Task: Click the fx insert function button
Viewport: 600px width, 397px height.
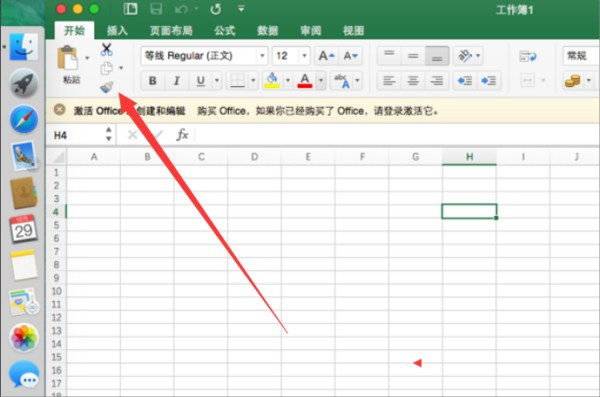Action: click(x=182, y=135)
